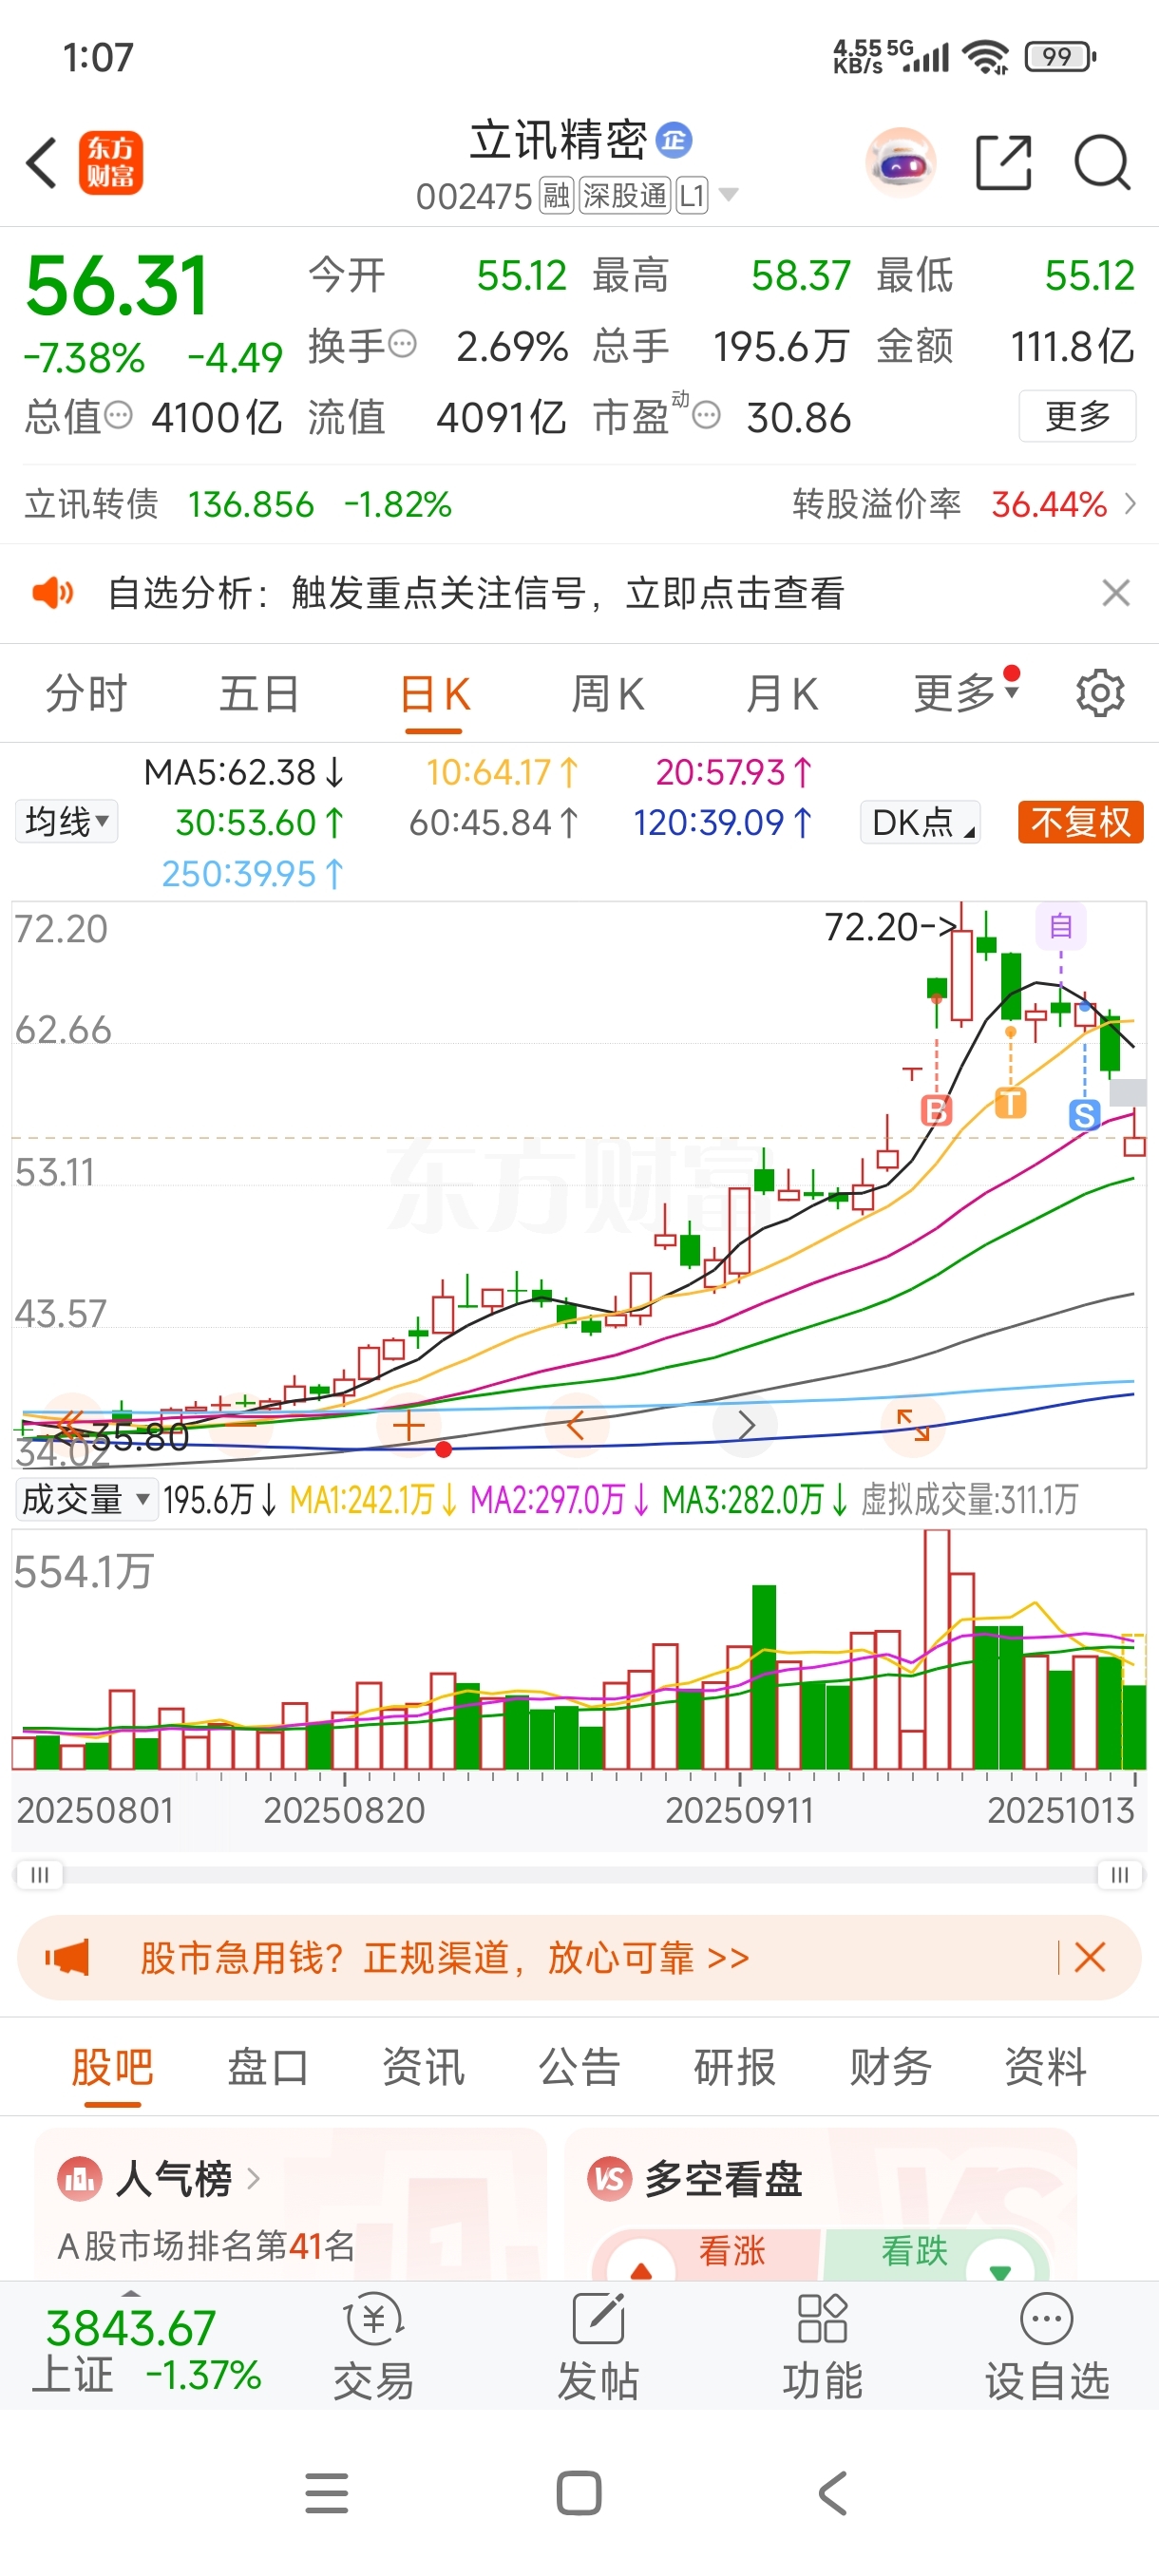The height and width of the screenshot is (2576, 1159).
Task: Open 转股溢价率 detail chevron
Action: tap(1131, 504)
